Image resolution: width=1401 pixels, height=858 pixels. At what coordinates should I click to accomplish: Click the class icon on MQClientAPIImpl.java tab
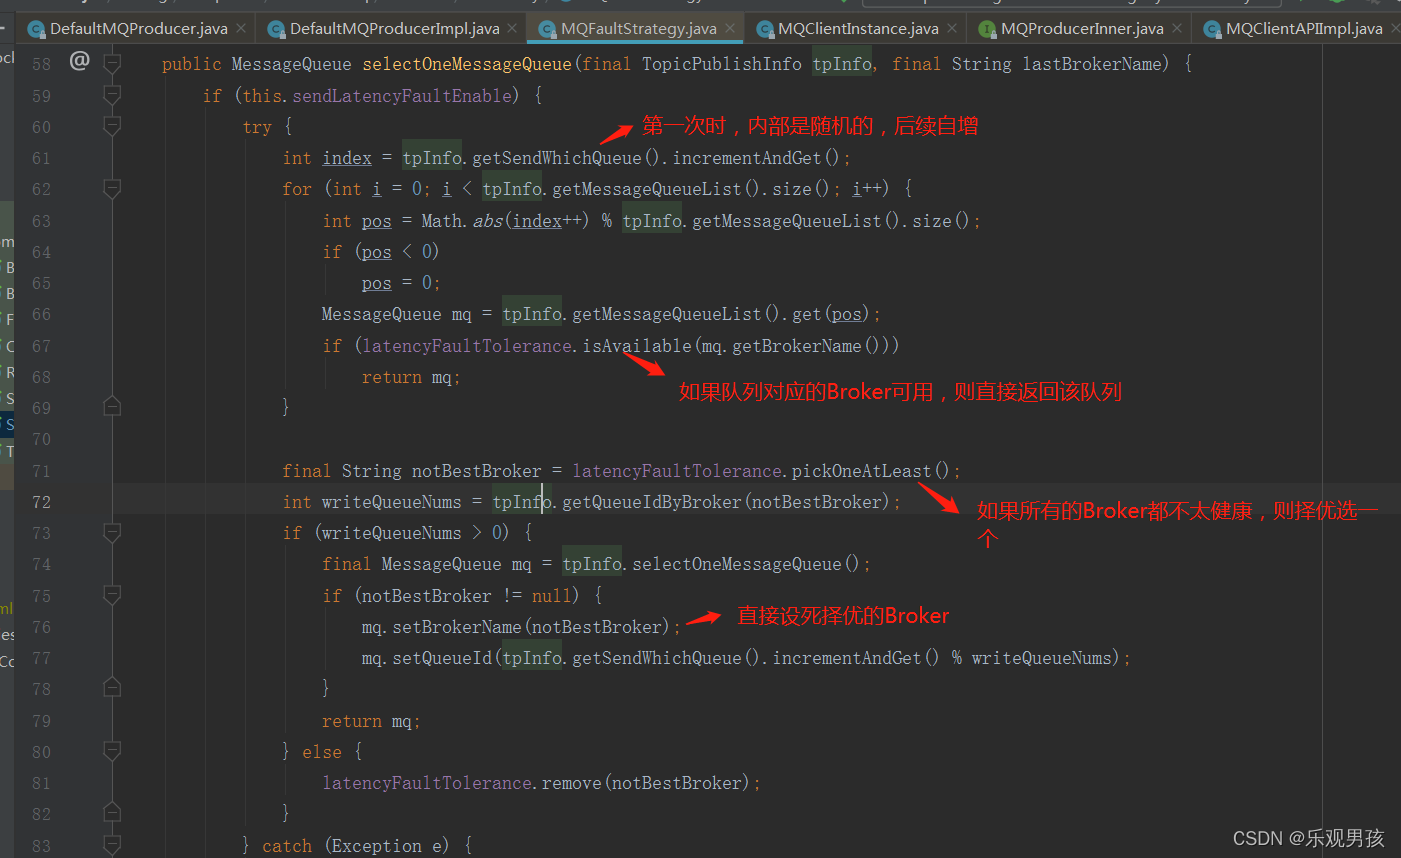coord(1212,29)
